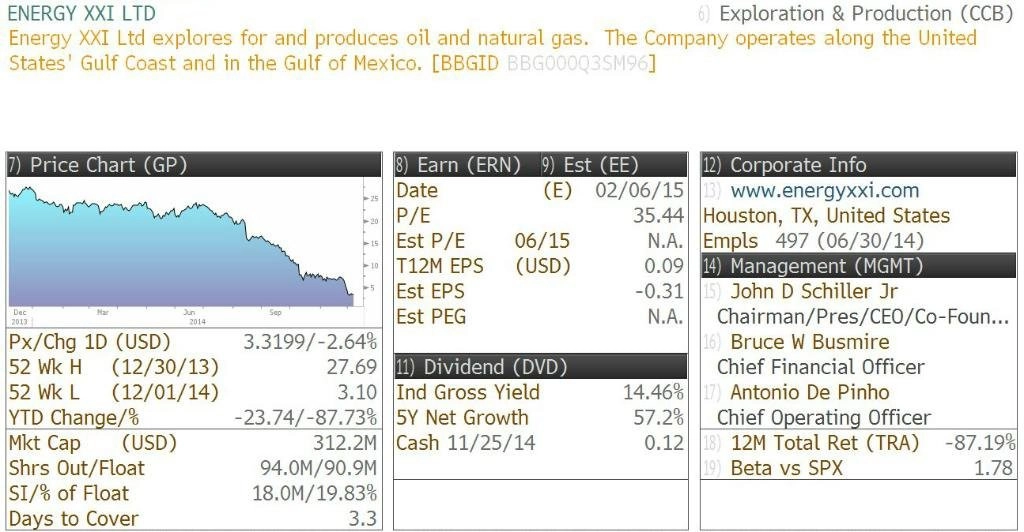Click the Days to Cover row

click(x=193, y=519)
